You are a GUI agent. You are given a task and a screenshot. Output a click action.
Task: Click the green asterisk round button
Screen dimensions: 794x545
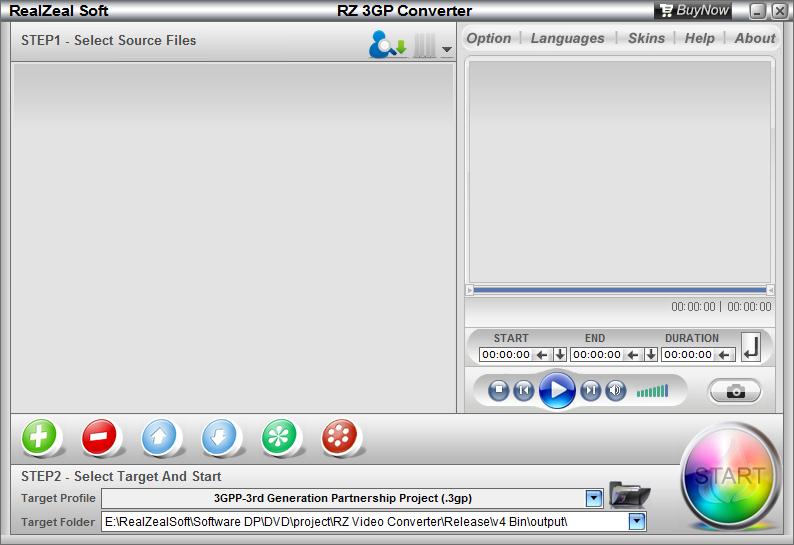(280, 437)
